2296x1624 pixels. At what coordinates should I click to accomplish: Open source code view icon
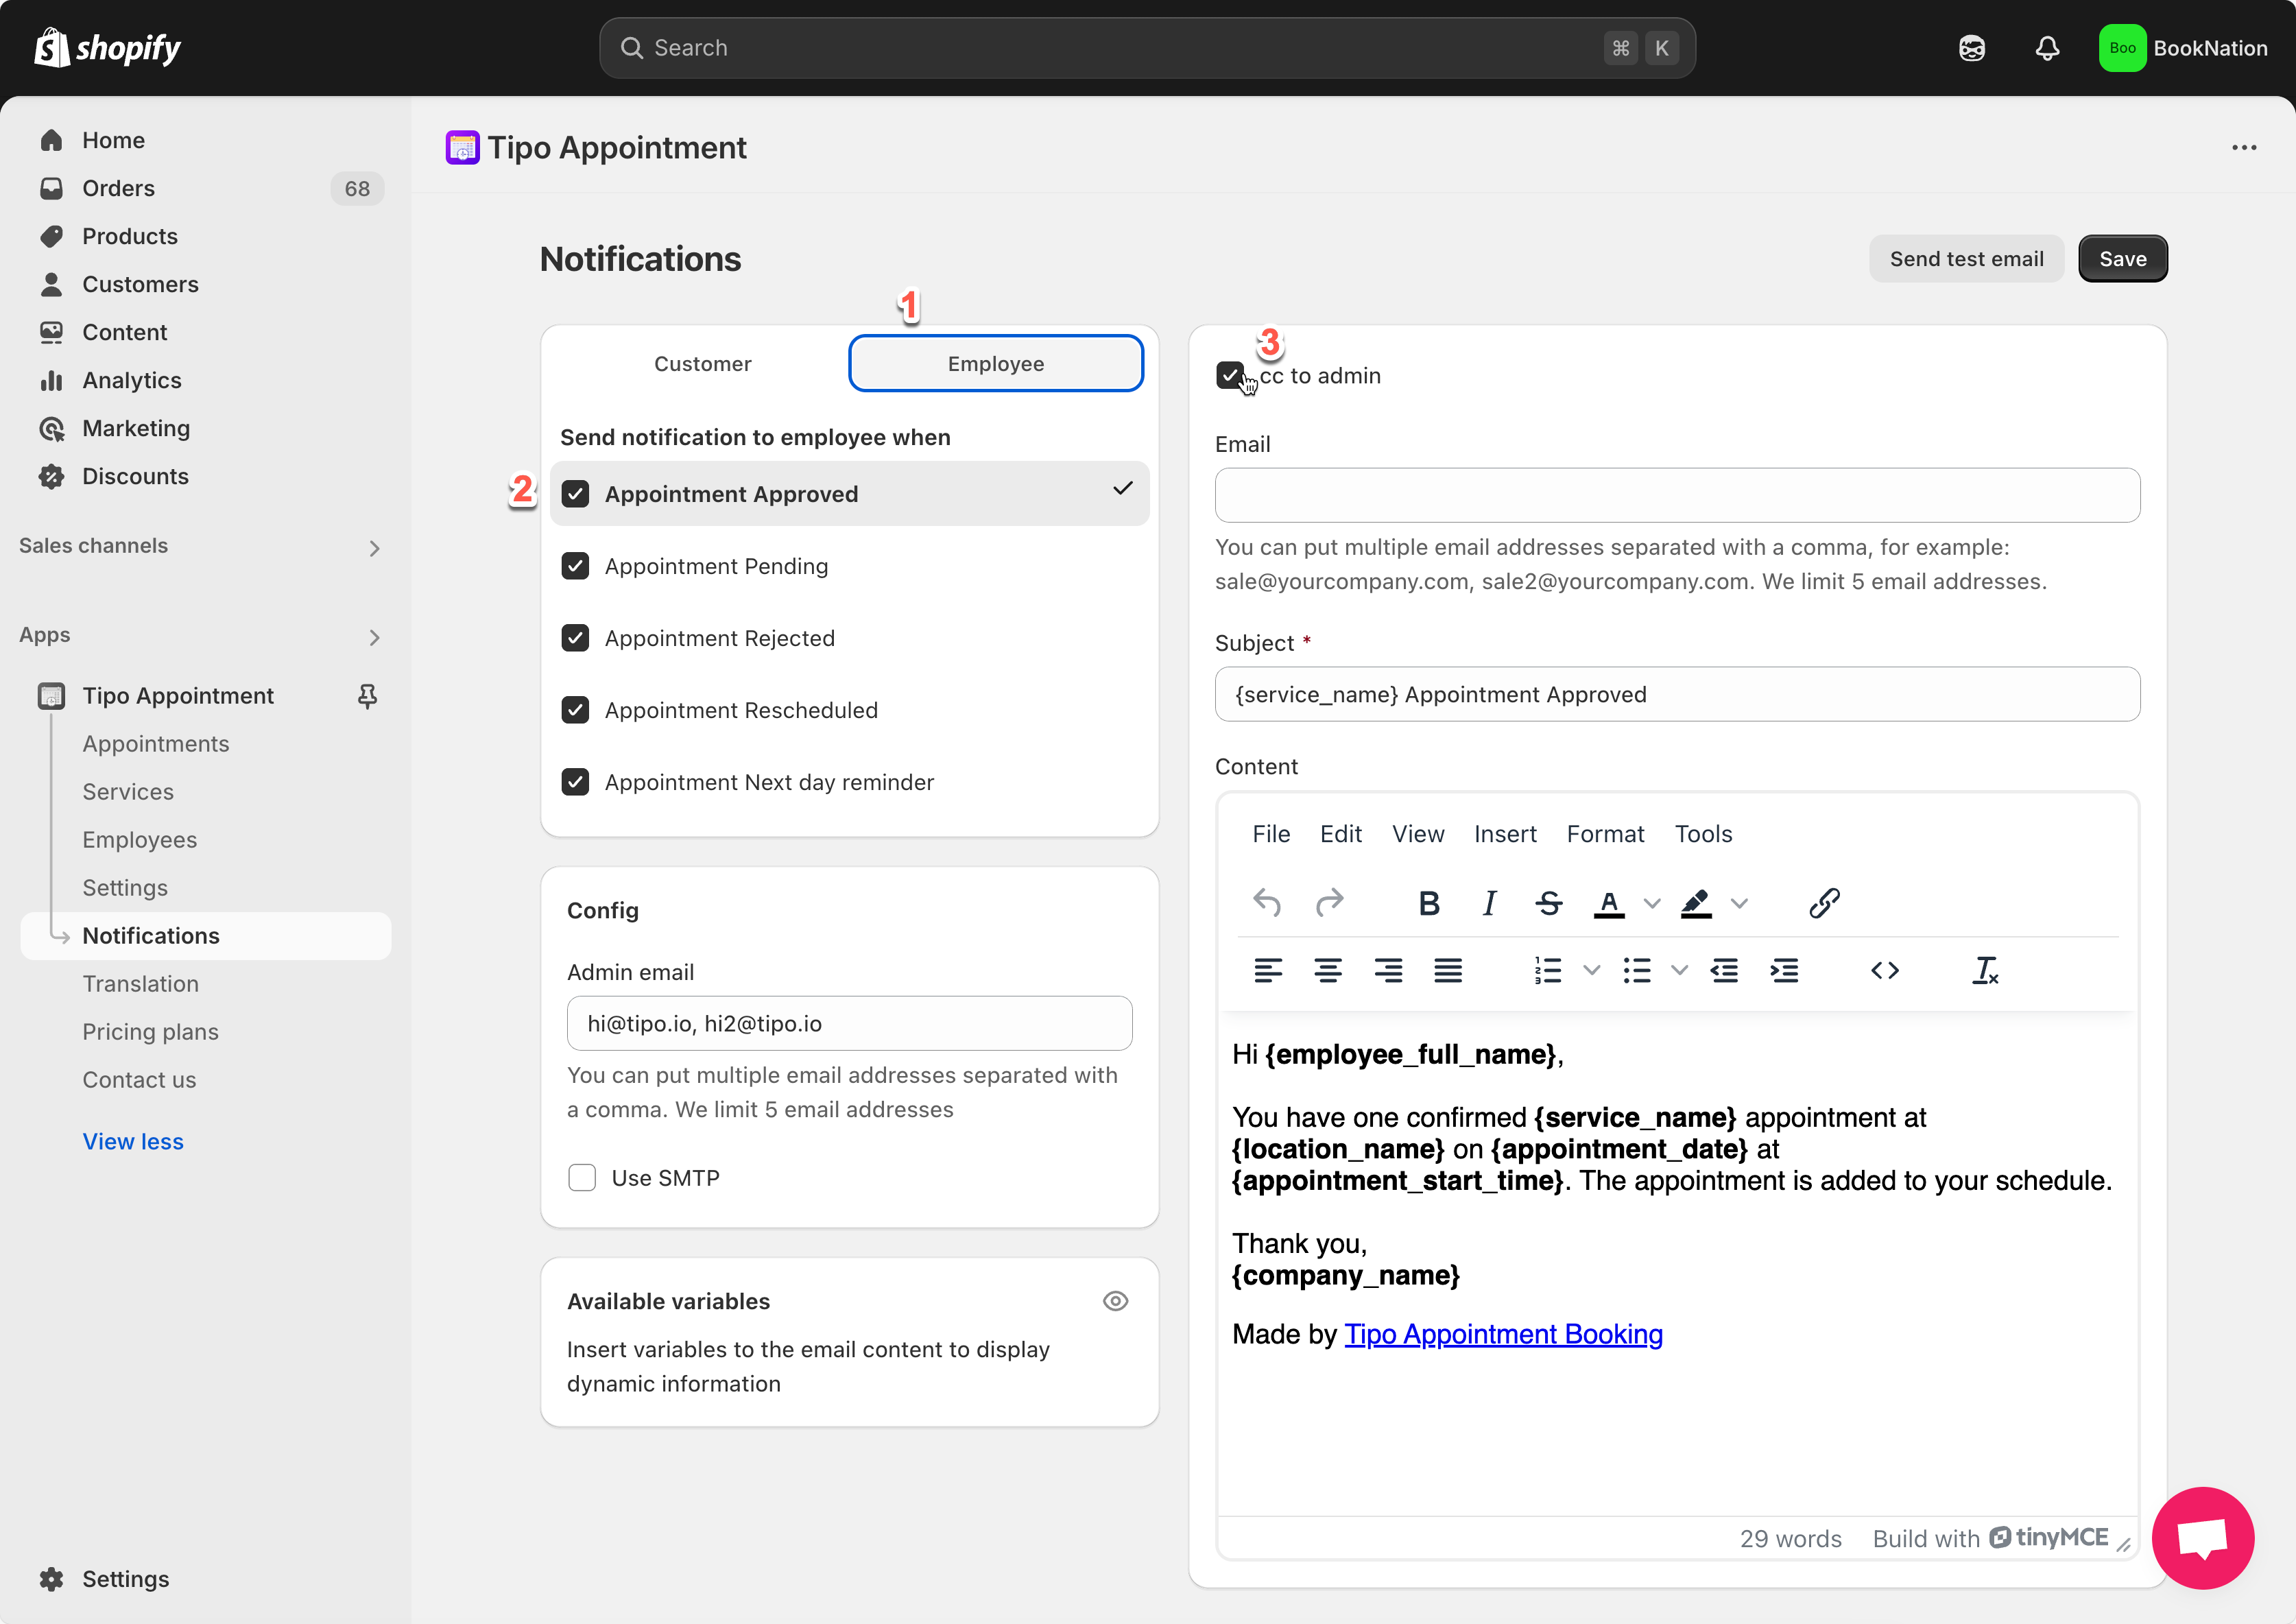1885,970
